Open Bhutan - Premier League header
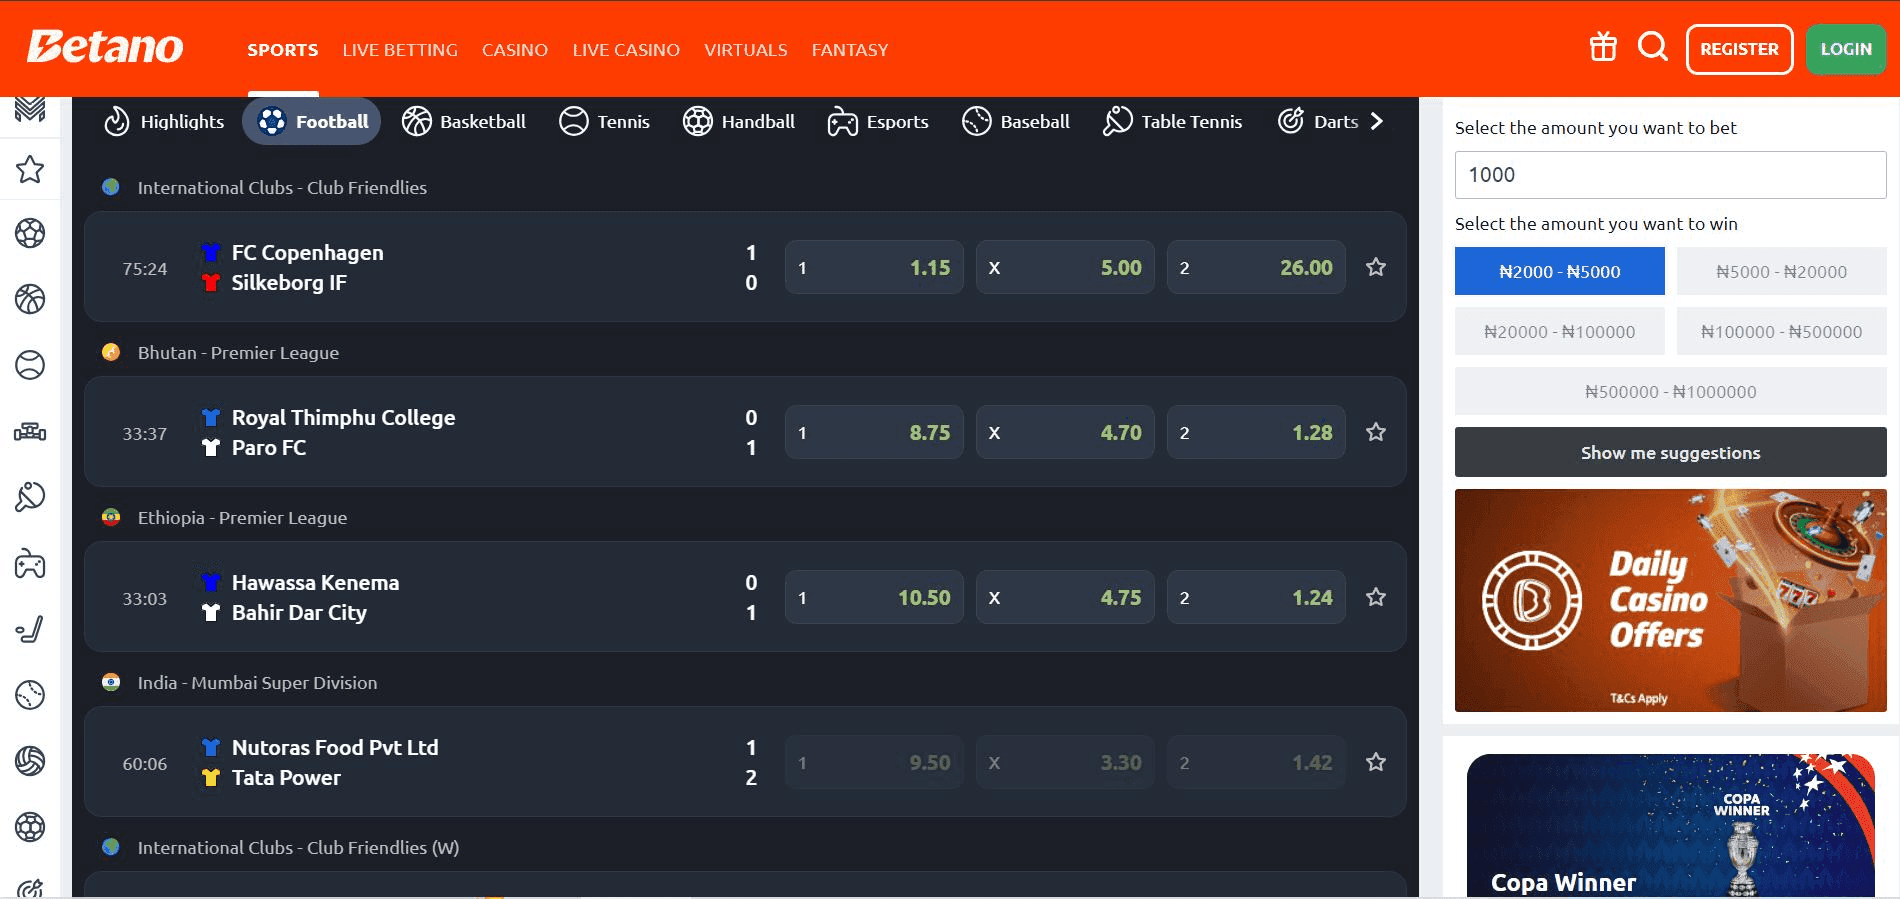The image size is (1900, 899). 238,353
